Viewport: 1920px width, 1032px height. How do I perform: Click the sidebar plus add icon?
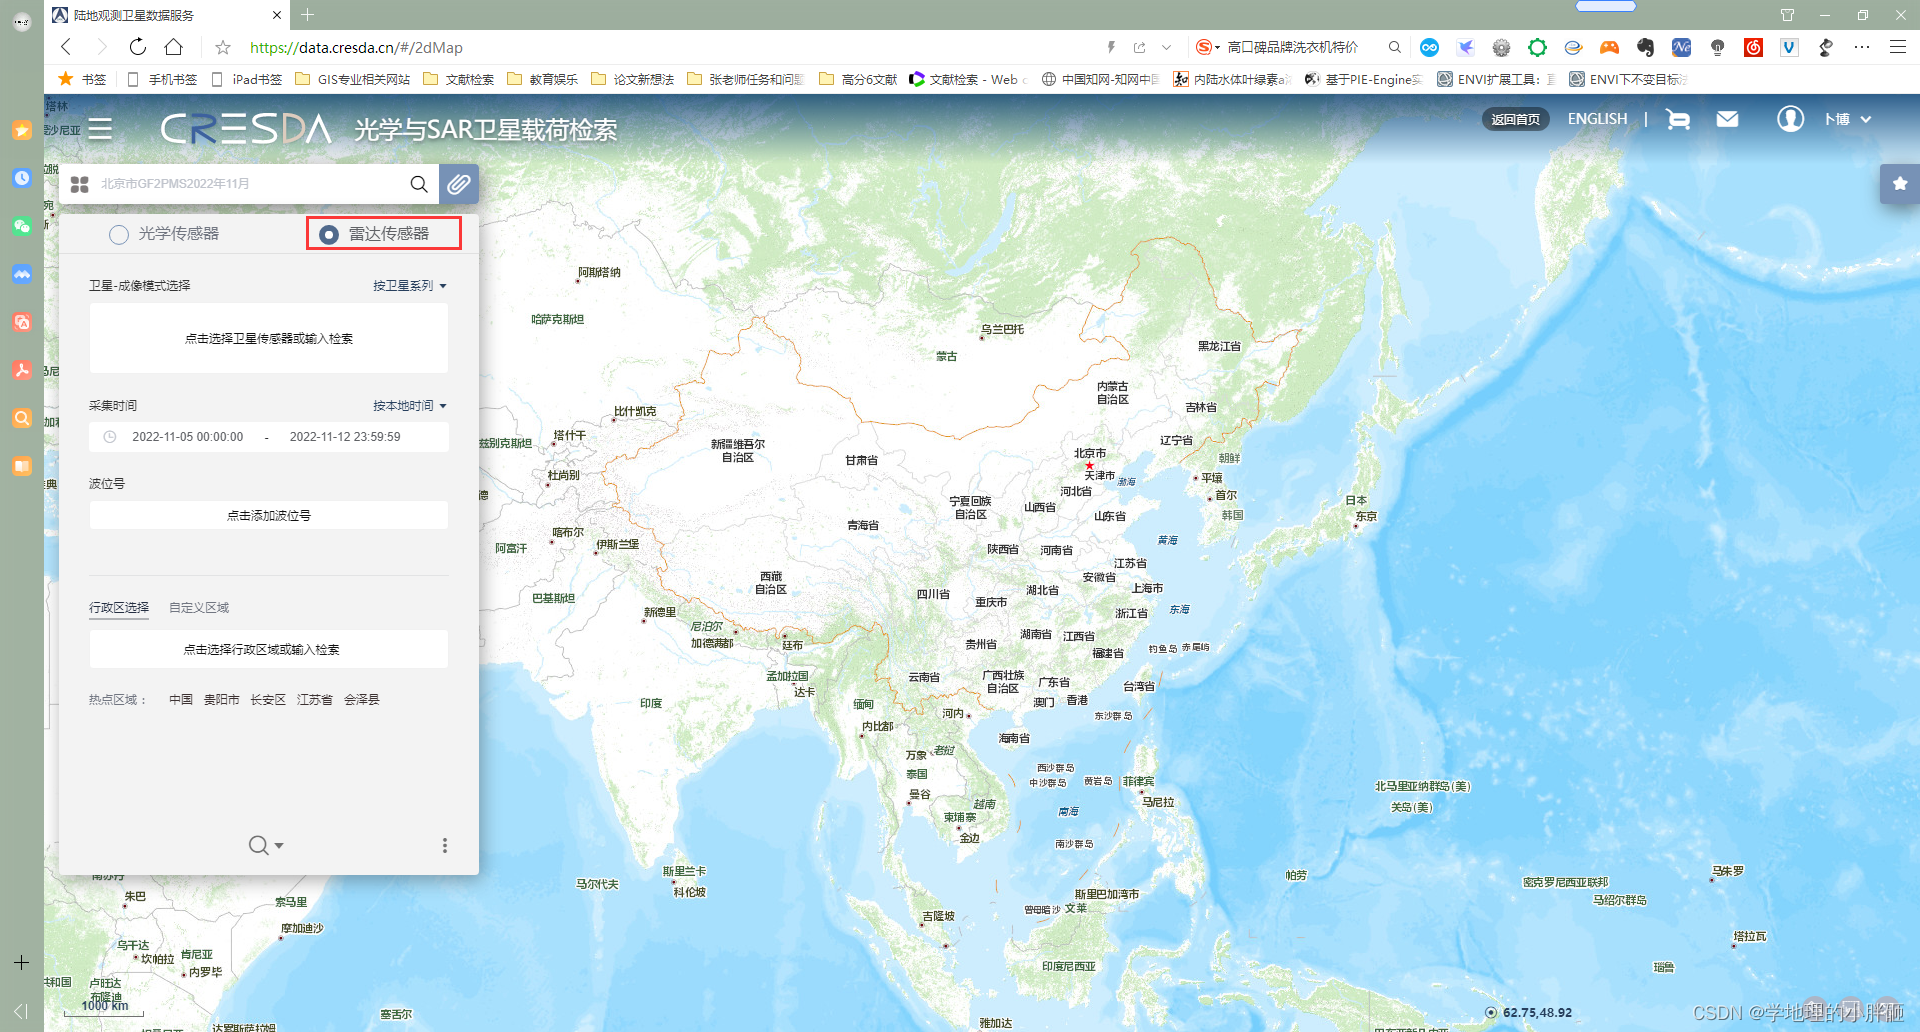tap(22, 963)
